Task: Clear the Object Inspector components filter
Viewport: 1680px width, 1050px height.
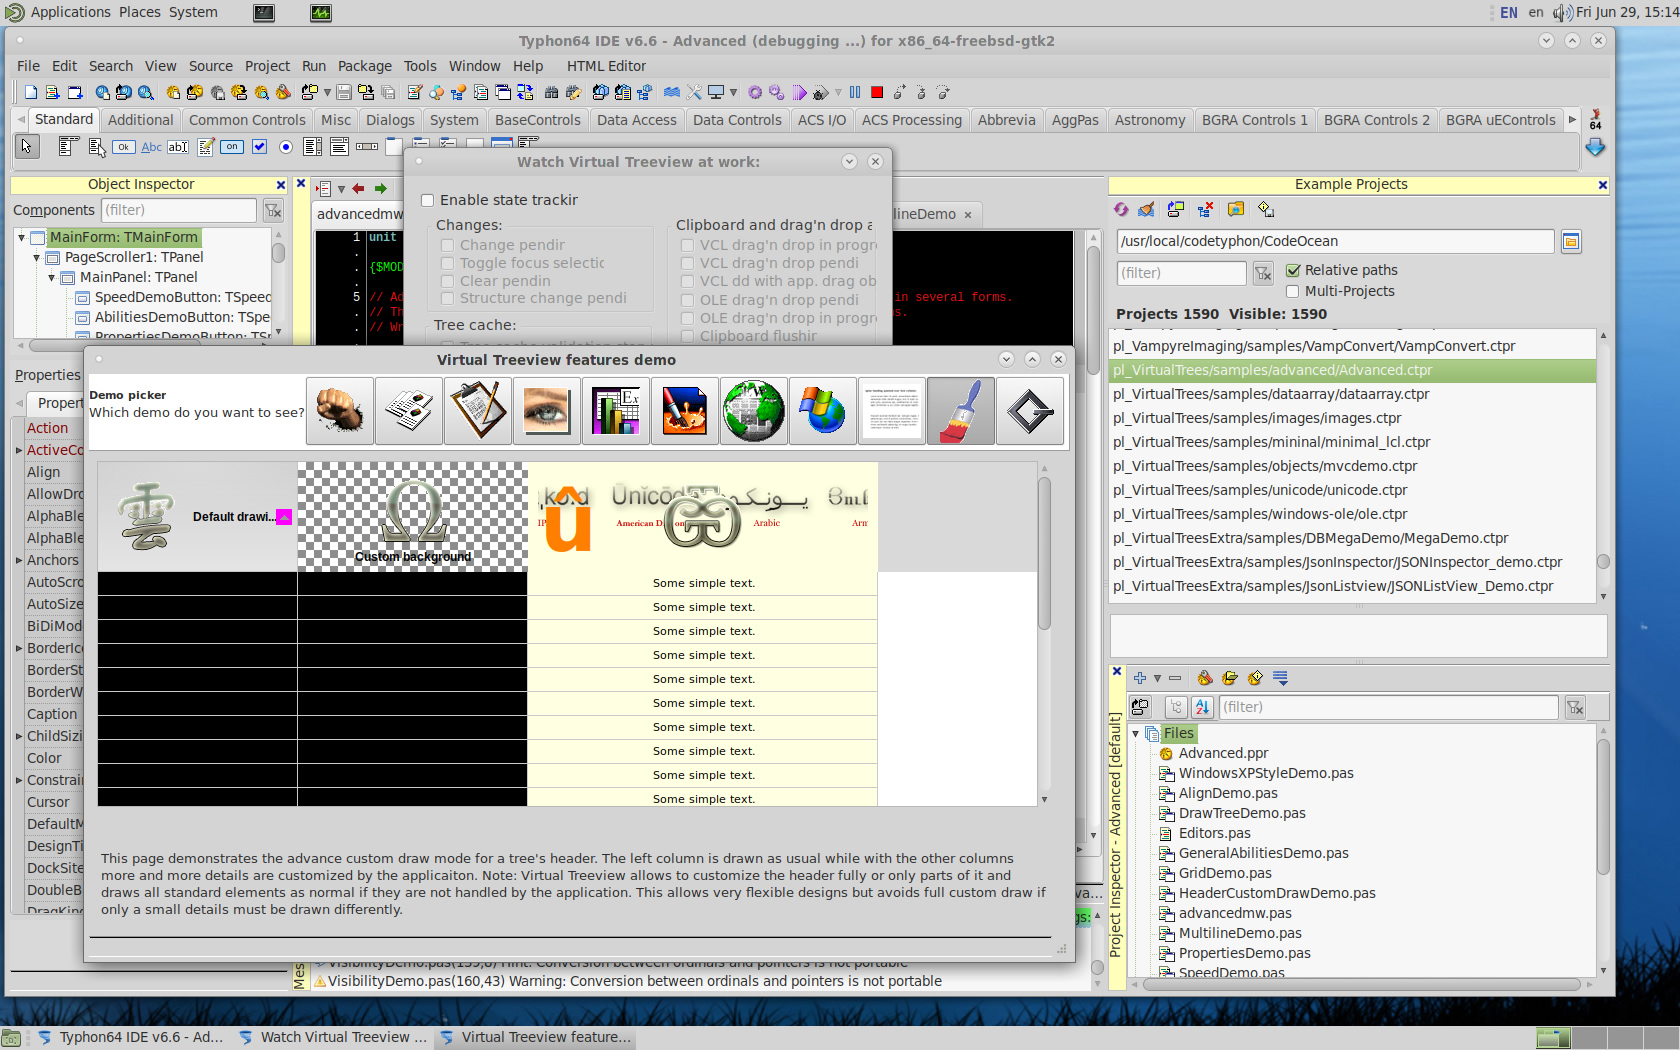Action: (x=273, y=210)
